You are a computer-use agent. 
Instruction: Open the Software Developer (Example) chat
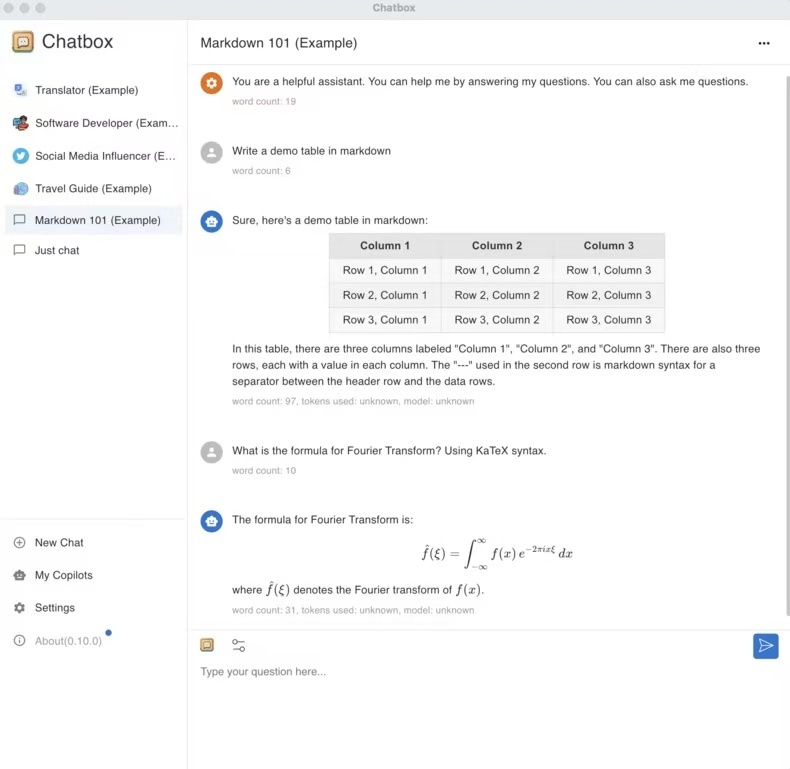click(94, 123)
